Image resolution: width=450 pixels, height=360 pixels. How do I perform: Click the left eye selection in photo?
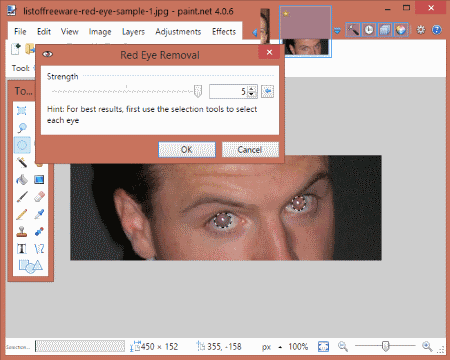pos(223,220)
